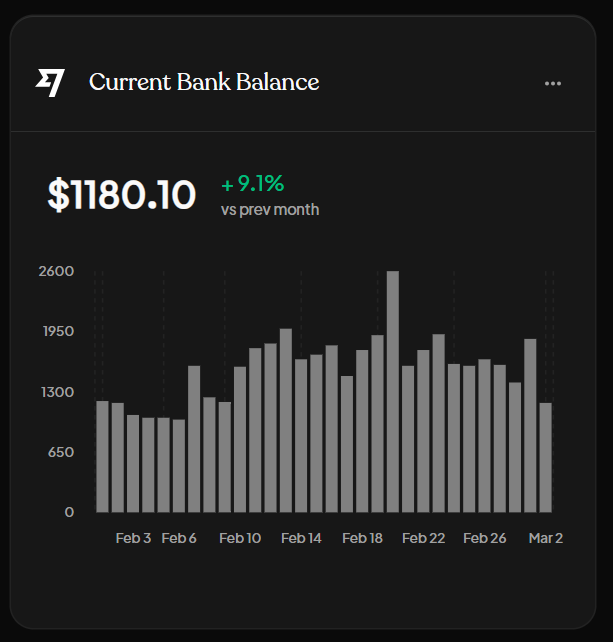Click the Feb 10 axis label
Image resolution: width=613 pixels, height=642 pixels.
(x=240, y=538)
